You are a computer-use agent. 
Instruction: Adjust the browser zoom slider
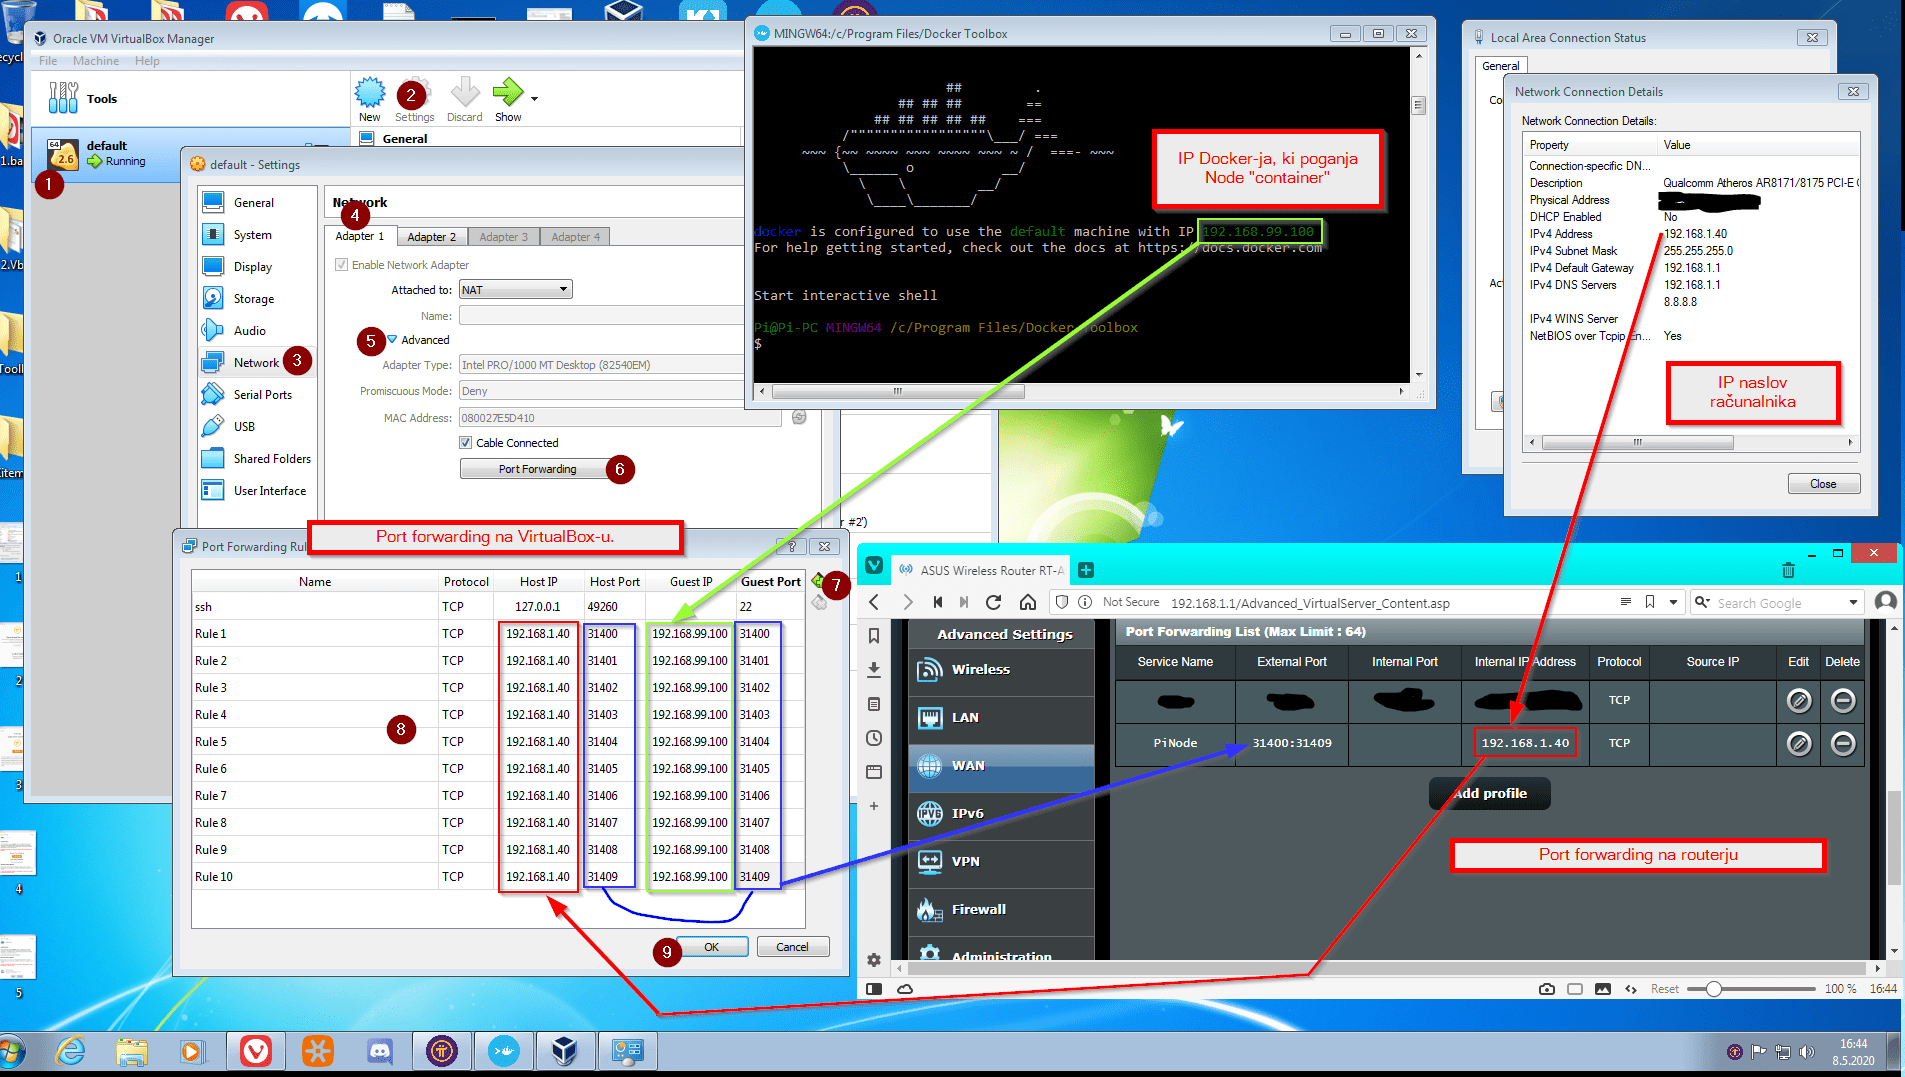(x=1714, y=989)
